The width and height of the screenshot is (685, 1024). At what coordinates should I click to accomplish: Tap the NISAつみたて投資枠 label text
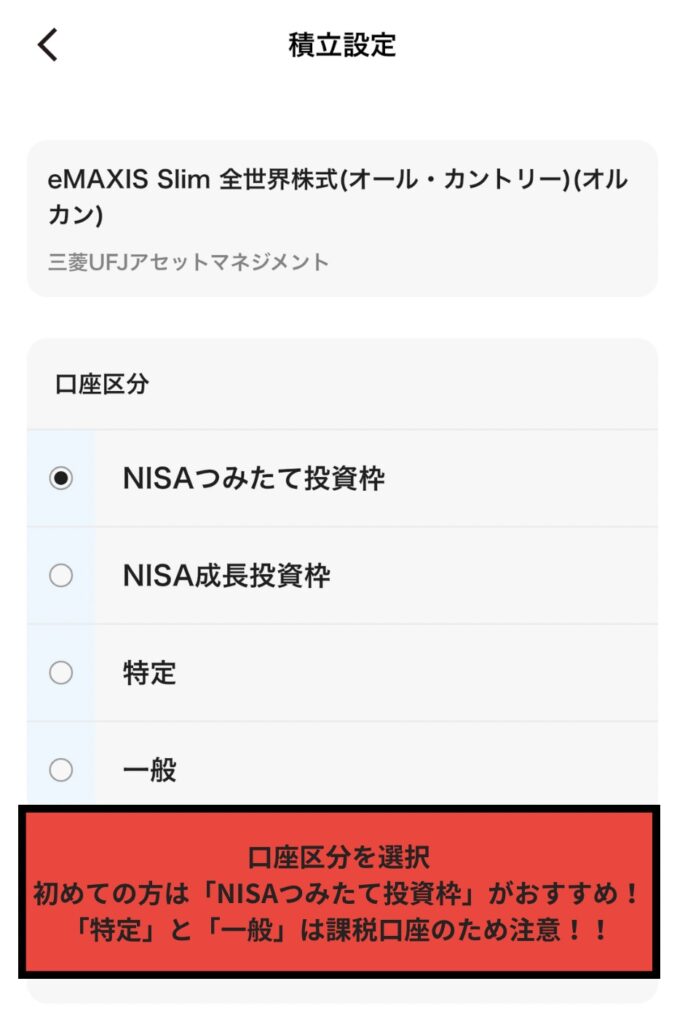(254, 479)
